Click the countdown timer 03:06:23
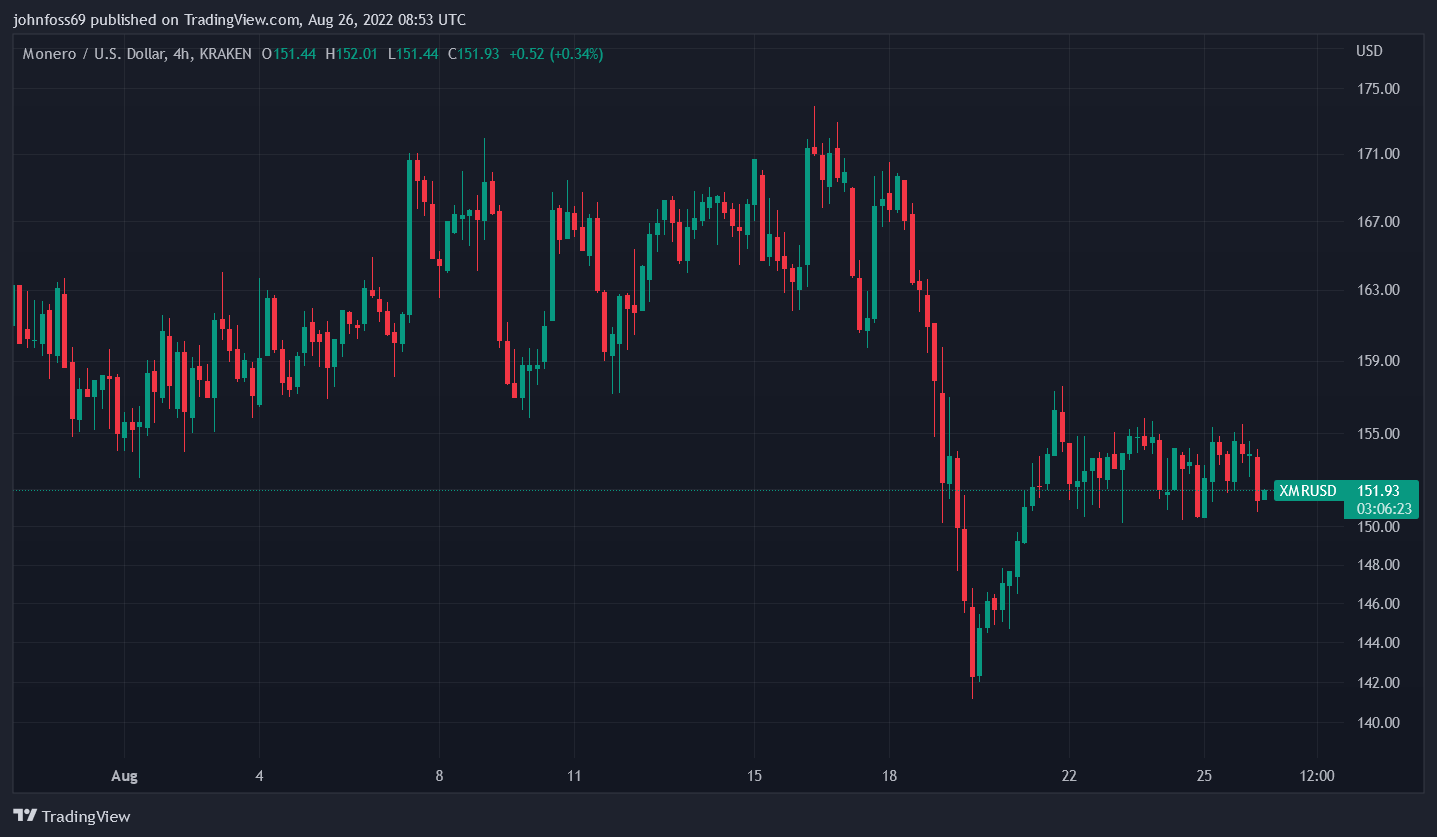Viewport: 1437px width, 837px height. point(1384,509)
